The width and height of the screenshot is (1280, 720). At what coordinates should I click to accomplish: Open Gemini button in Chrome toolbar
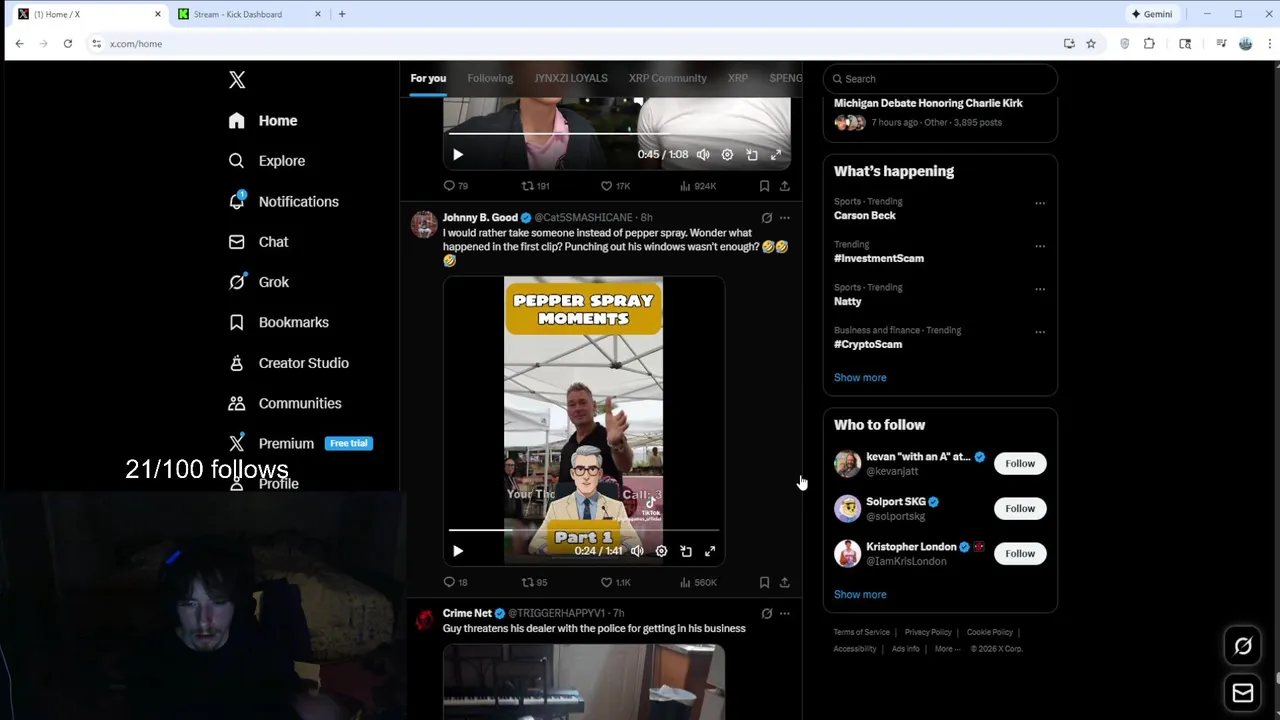click(x=1151, y=14)
